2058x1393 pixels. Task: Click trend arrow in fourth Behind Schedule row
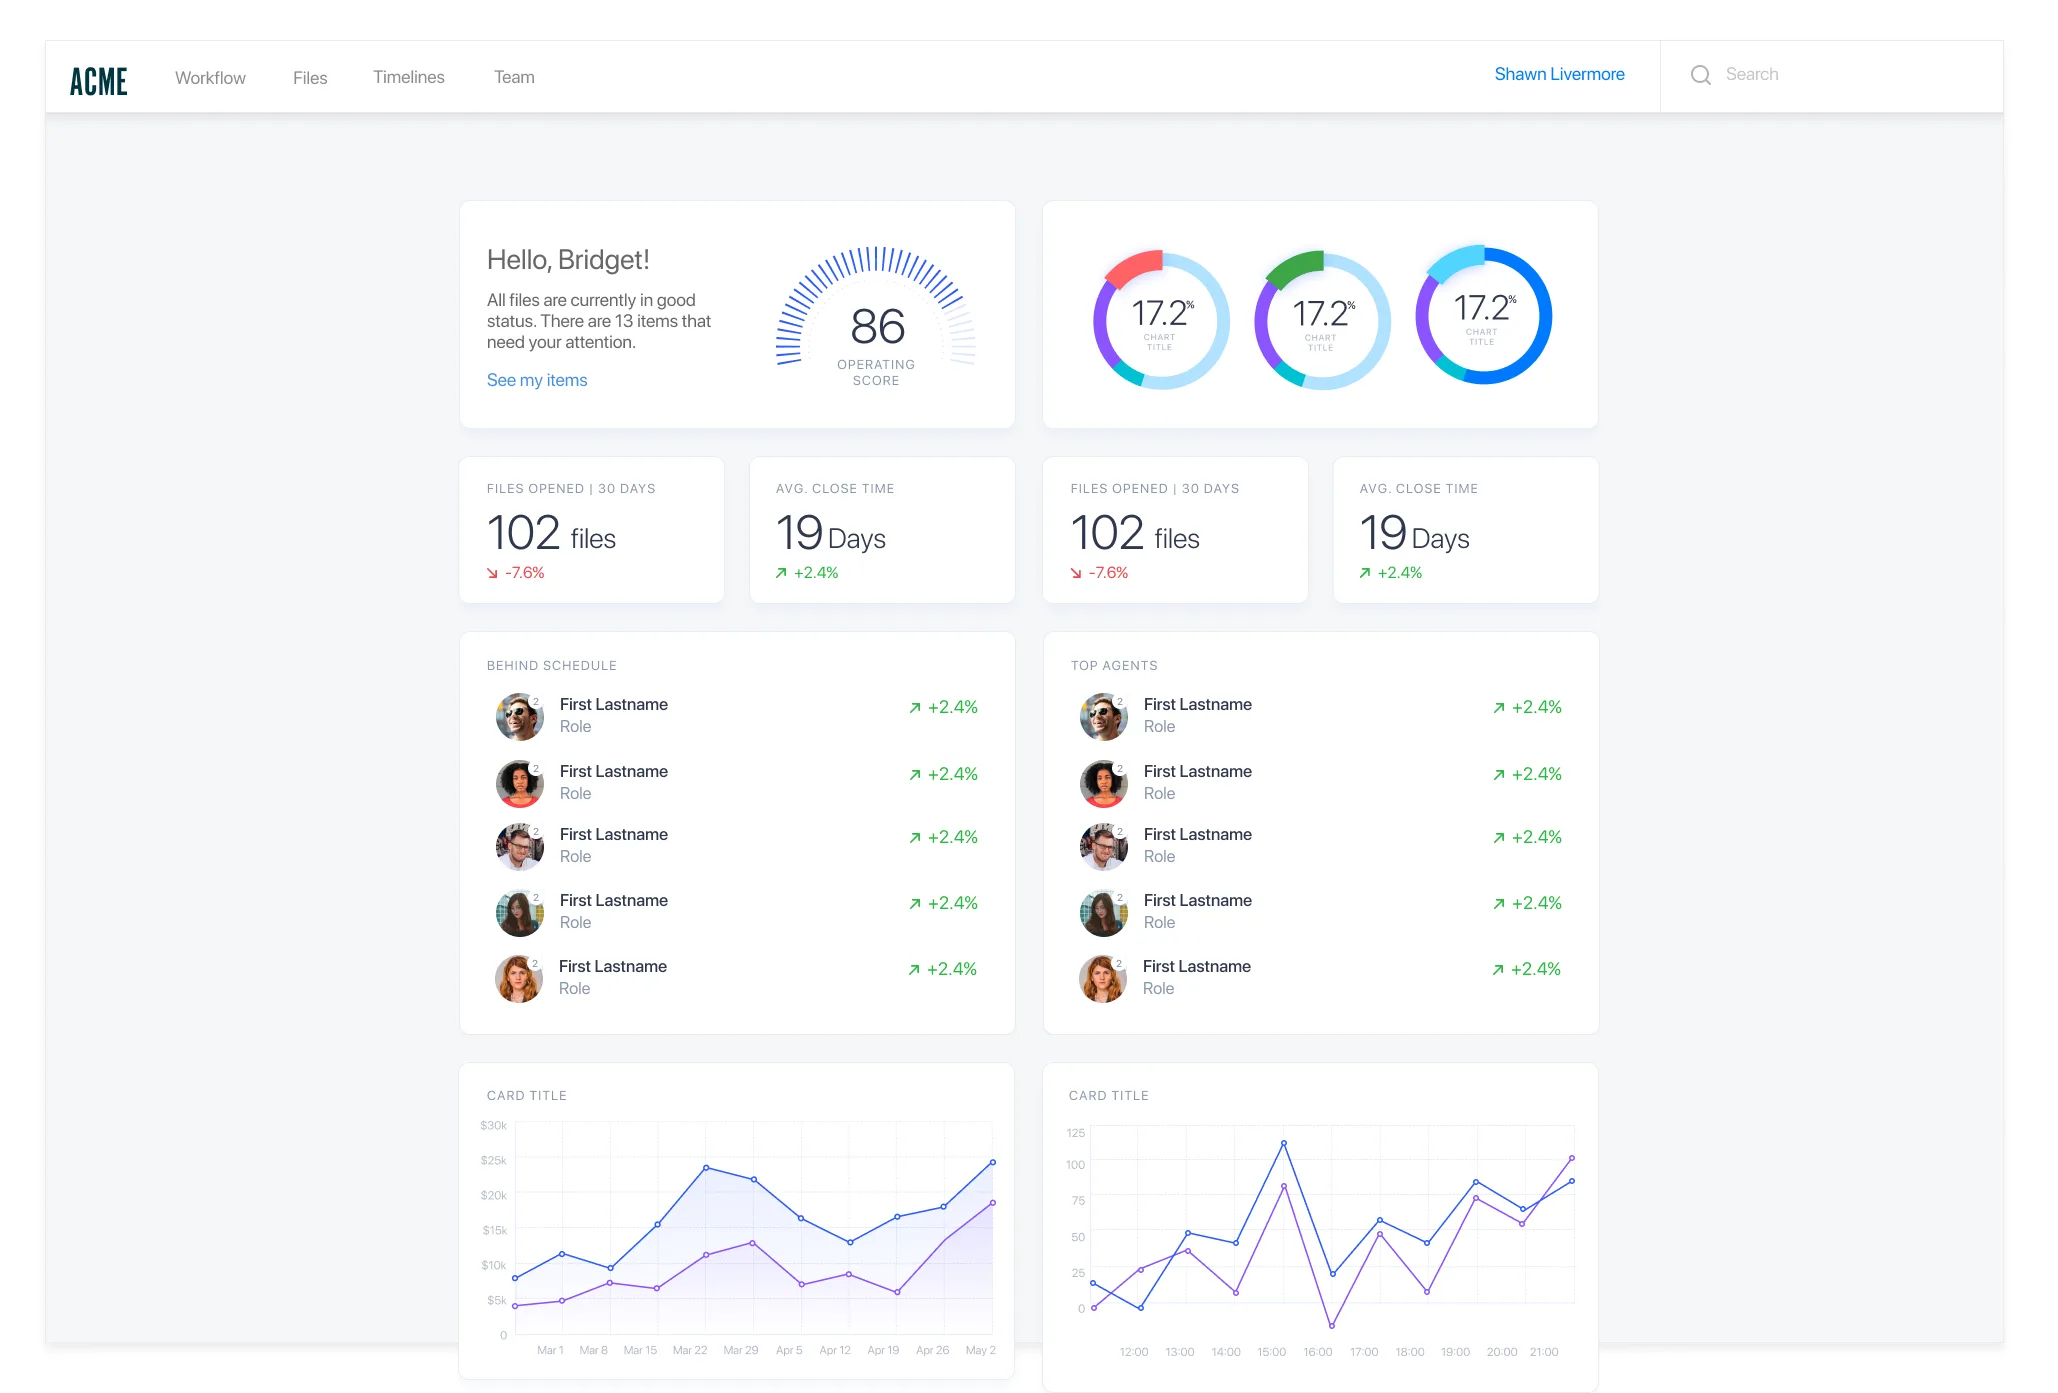915,904
